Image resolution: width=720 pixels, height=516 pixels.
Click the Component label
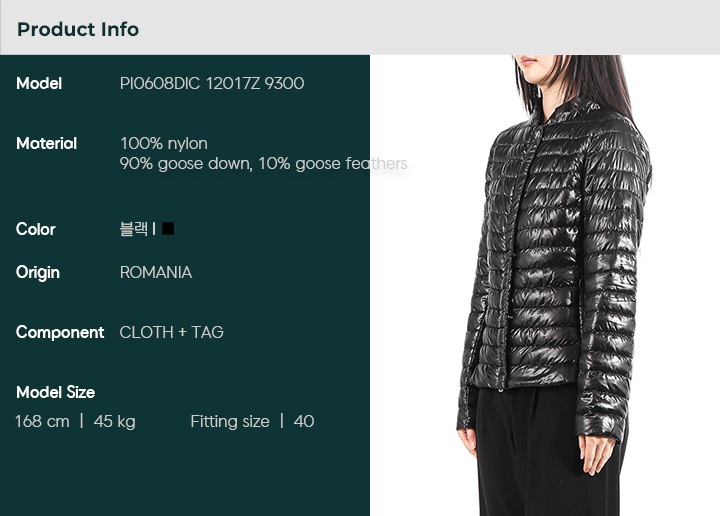(x=60, y=332)
